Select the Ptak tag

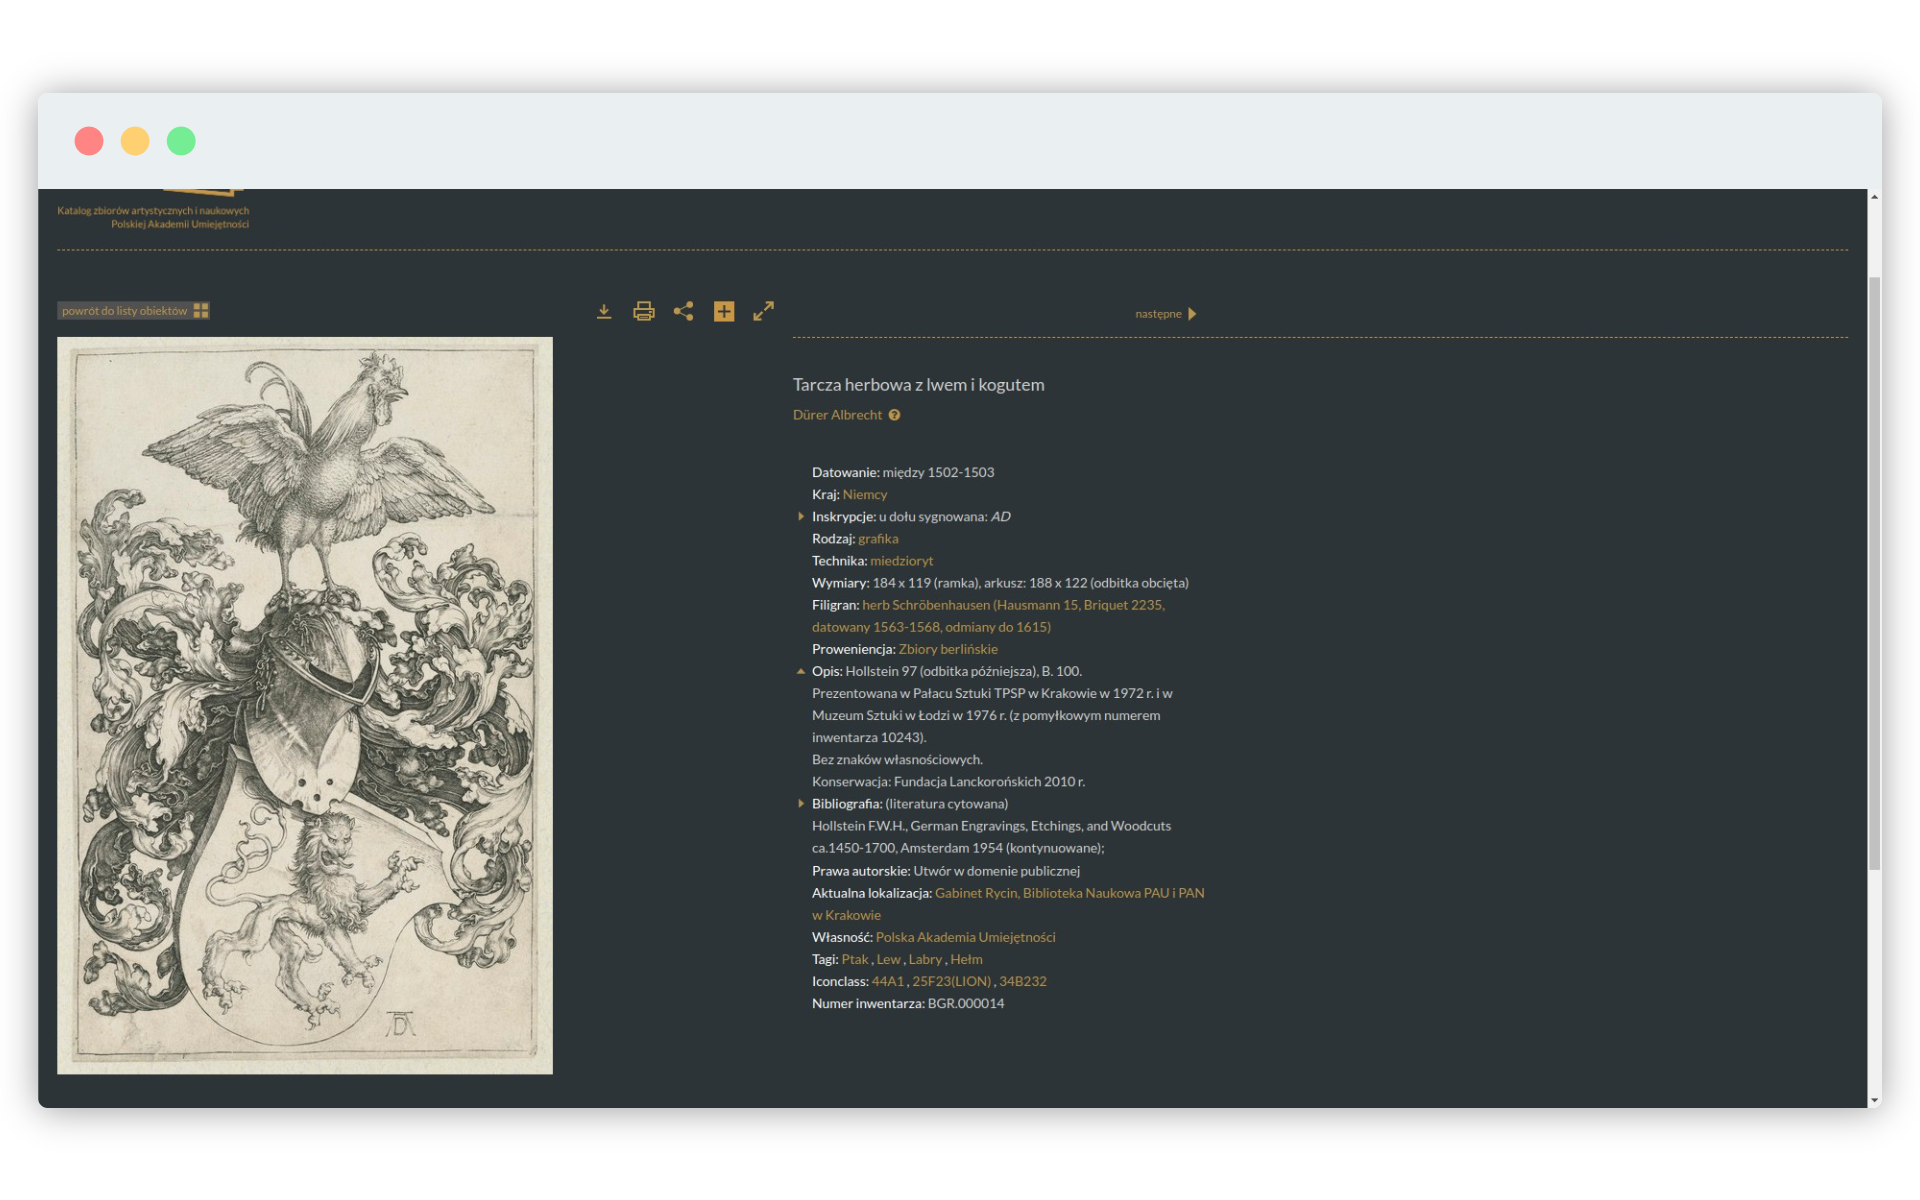pyautogui.click(x=855, y=959)
